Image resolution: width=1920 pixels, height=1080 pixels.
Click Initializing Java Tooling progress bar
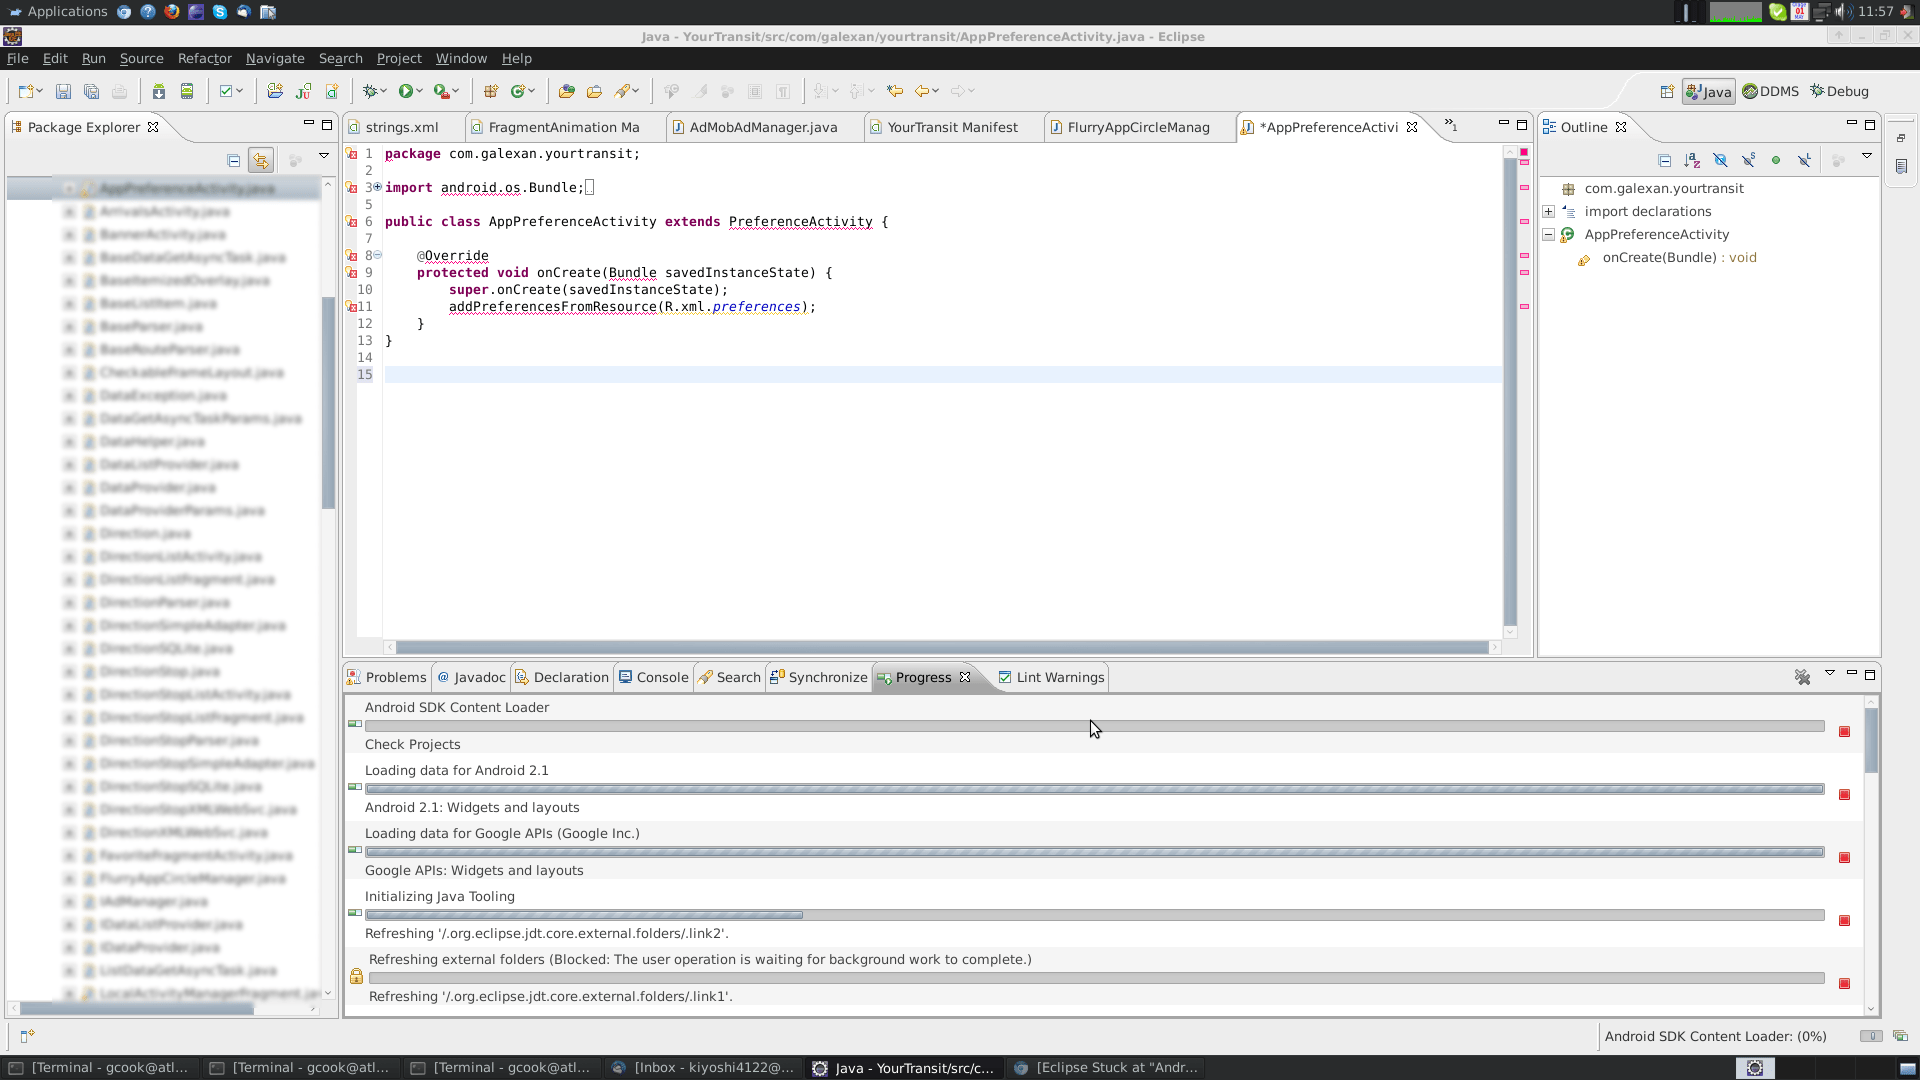pos(1095,915)
